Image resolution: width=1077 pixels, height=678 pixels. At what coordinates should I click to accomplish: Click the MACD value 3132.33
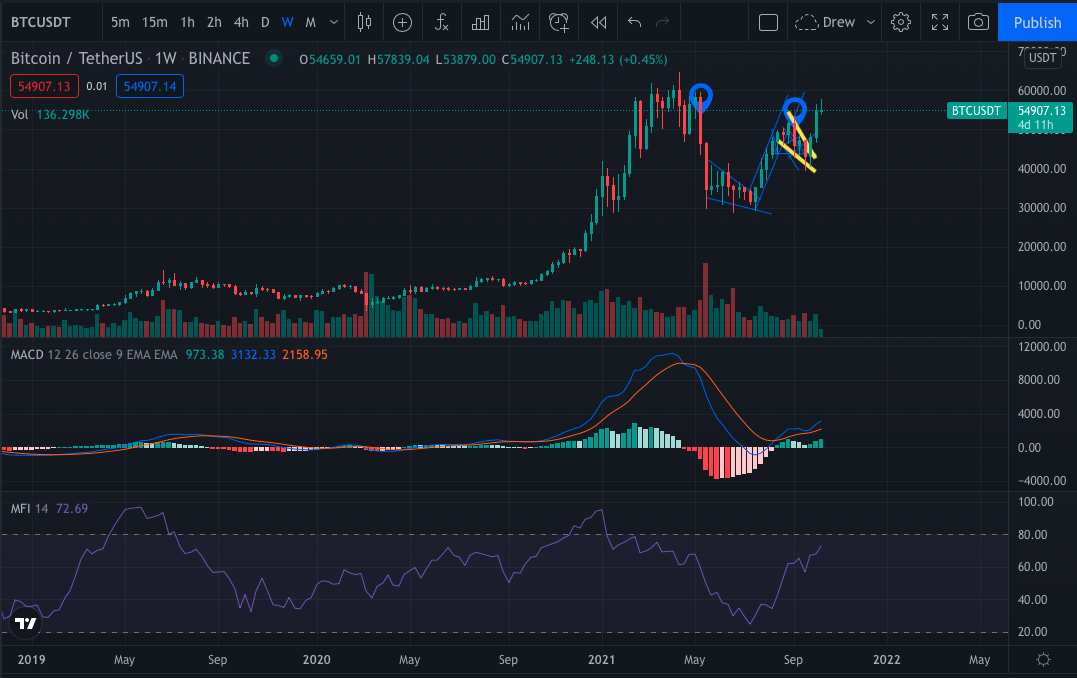click(x=253, y=354)
